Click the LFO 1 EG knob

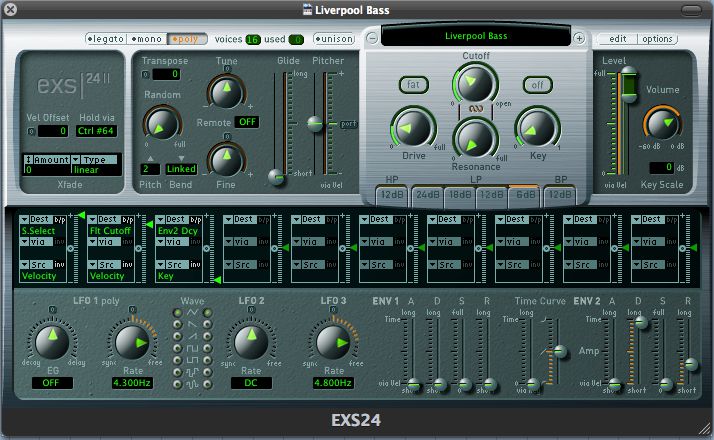pyautogui.click(x=52, y=342)
